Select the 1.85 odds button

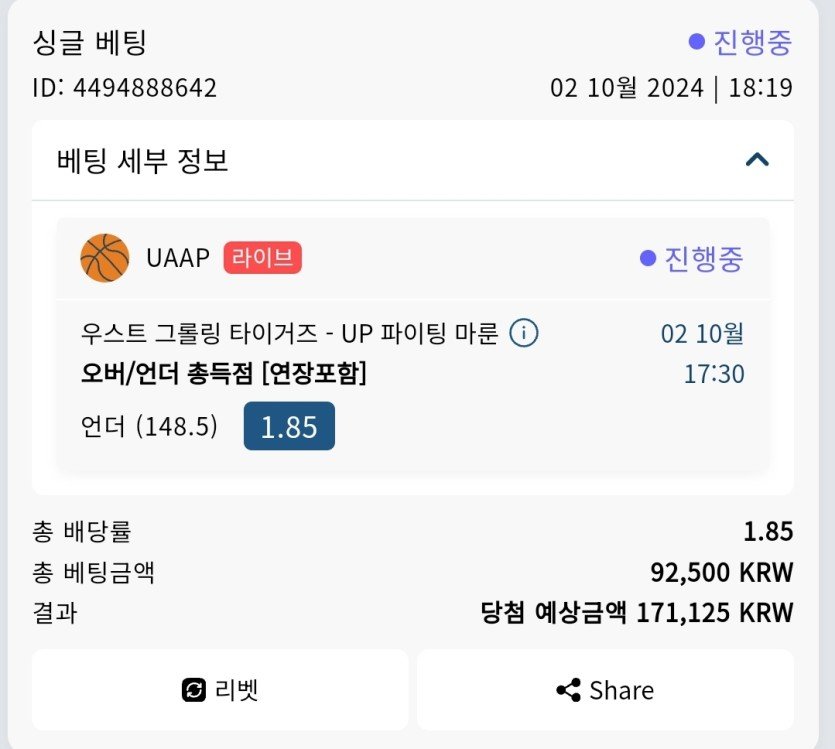289,427
